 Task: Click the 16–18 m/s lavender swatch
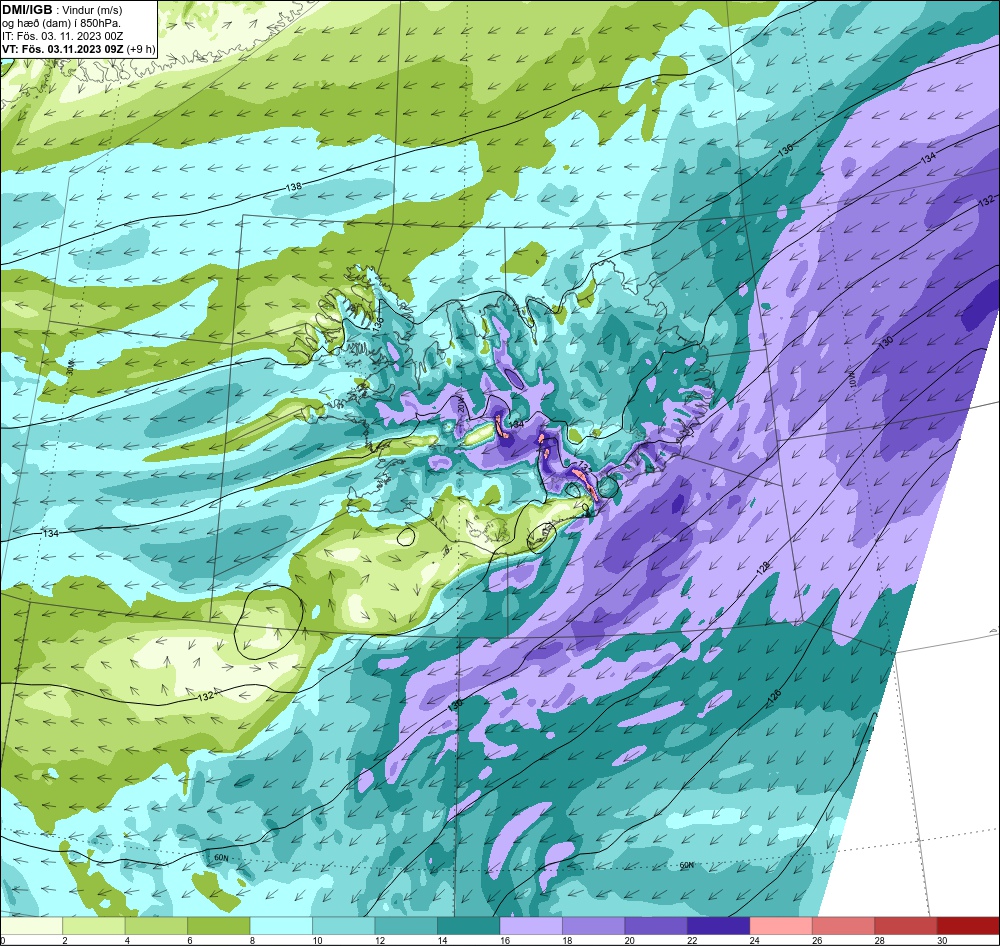click(531, 926)
